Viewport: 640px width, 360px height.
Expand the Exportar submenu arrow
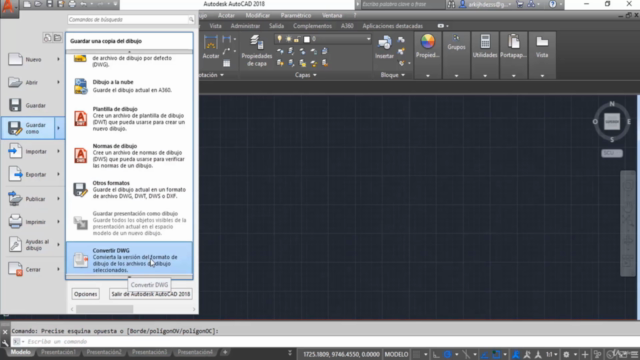click(58, 174)
